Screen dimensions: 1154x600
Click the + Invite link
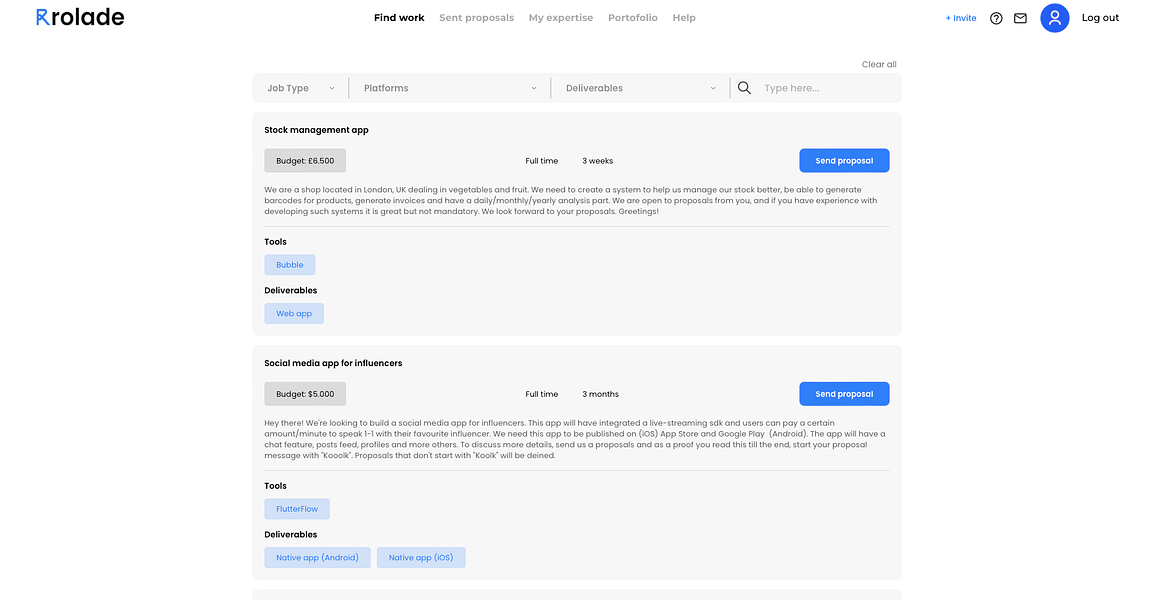(960, 18)
